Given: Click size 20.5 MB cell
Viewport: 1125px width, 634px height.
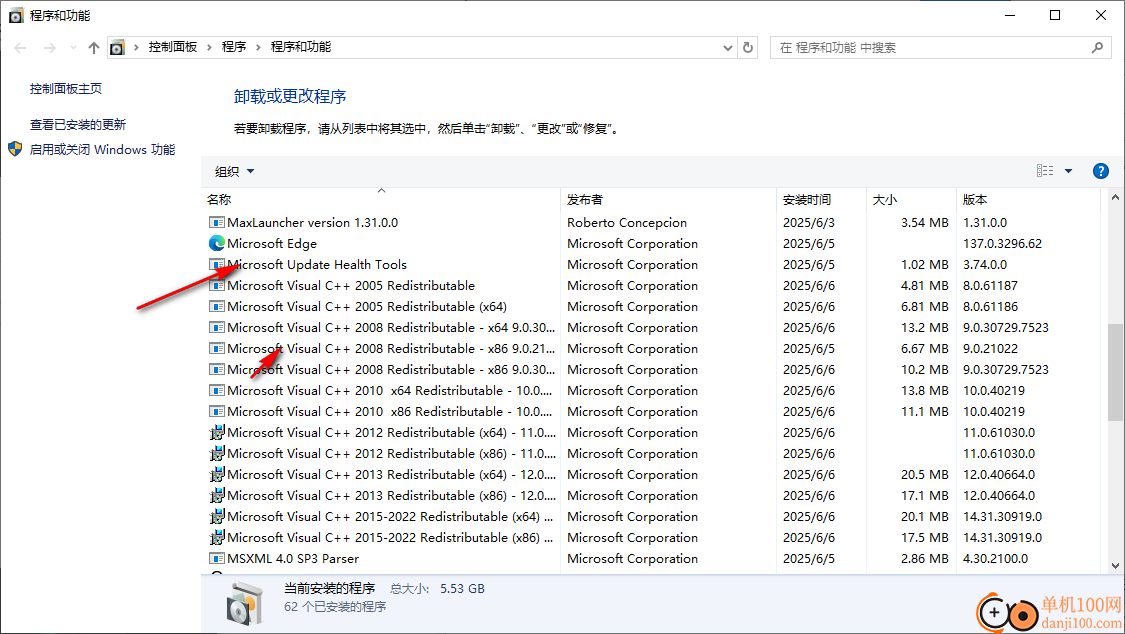Looking at the screenshot, I should click(925, 474).
